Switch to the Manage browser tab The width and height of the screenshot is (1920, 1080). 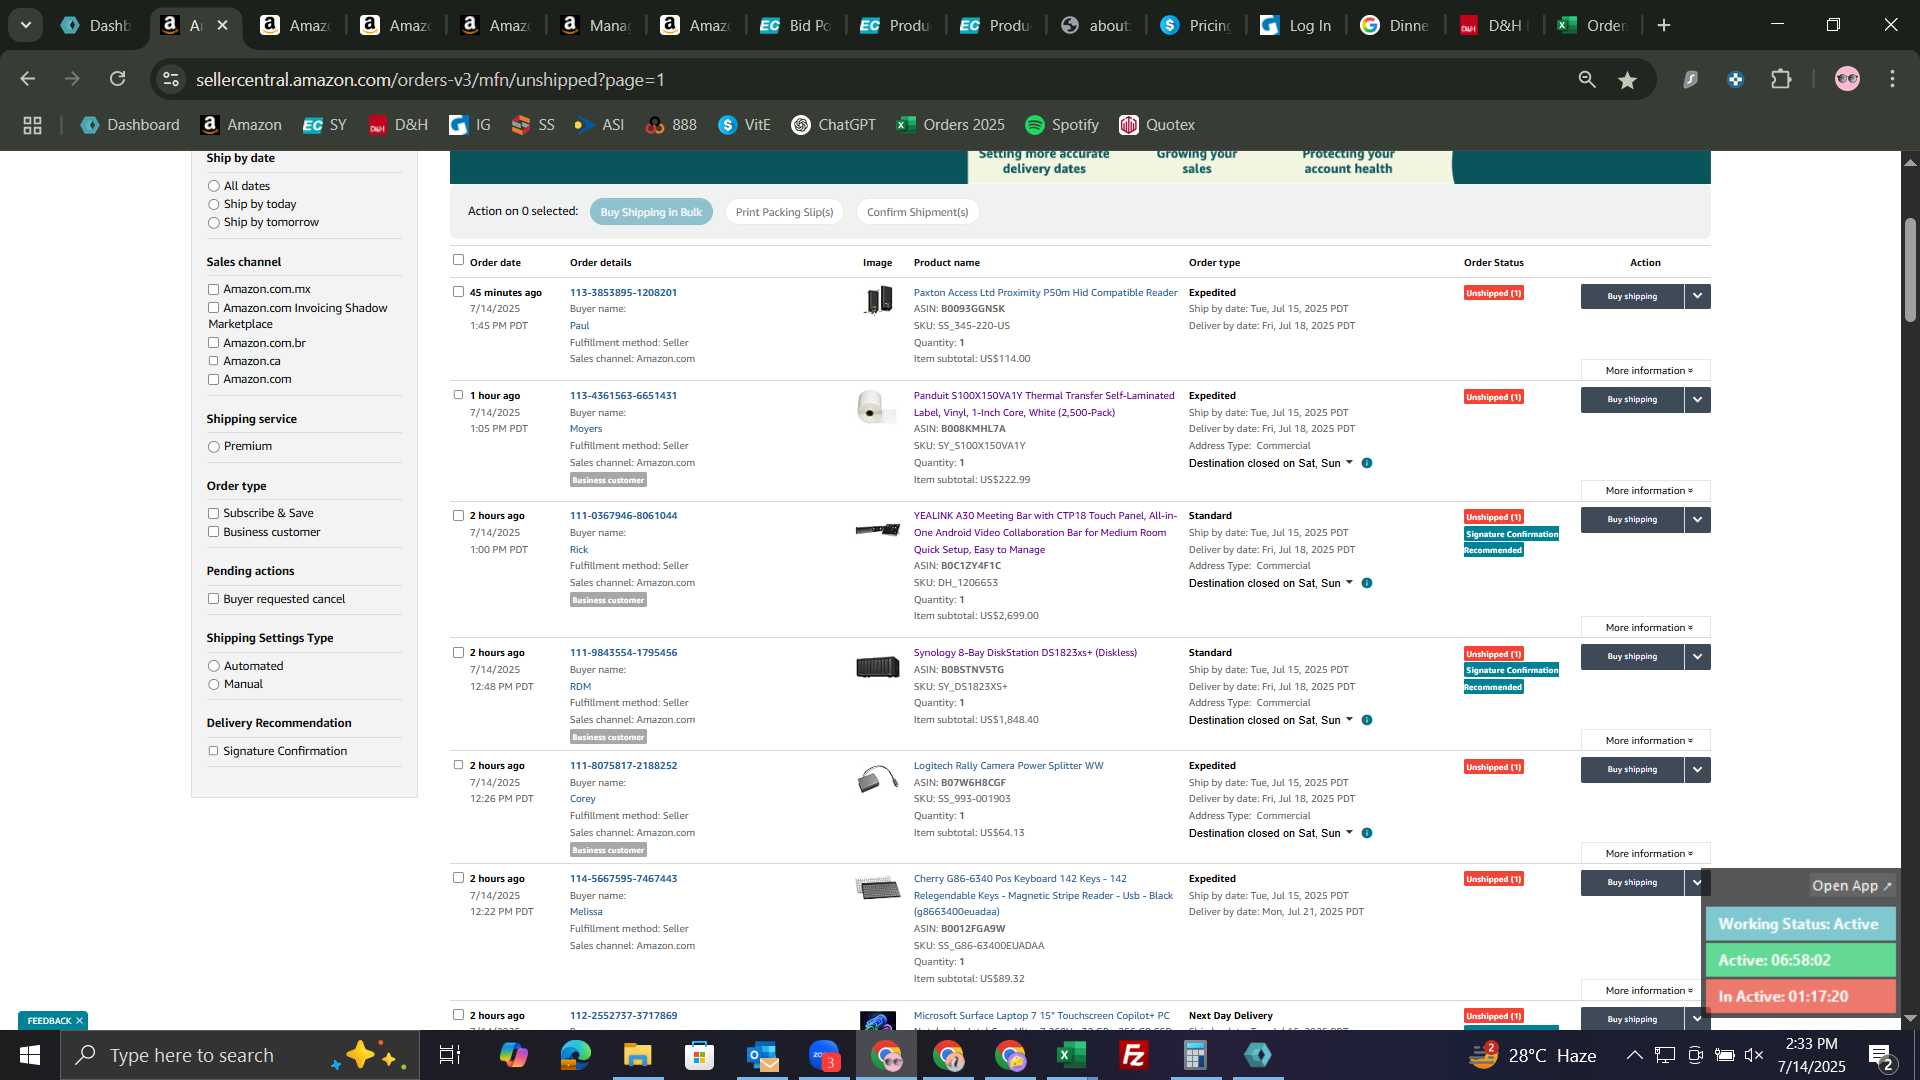[x=595, y=25]
